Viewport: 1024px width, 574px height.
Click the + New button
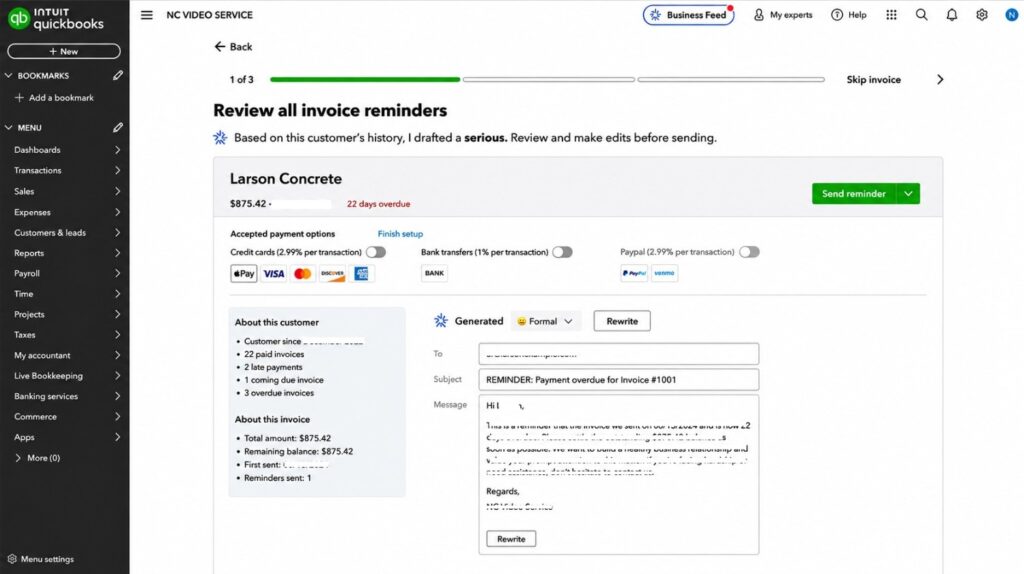64,51
